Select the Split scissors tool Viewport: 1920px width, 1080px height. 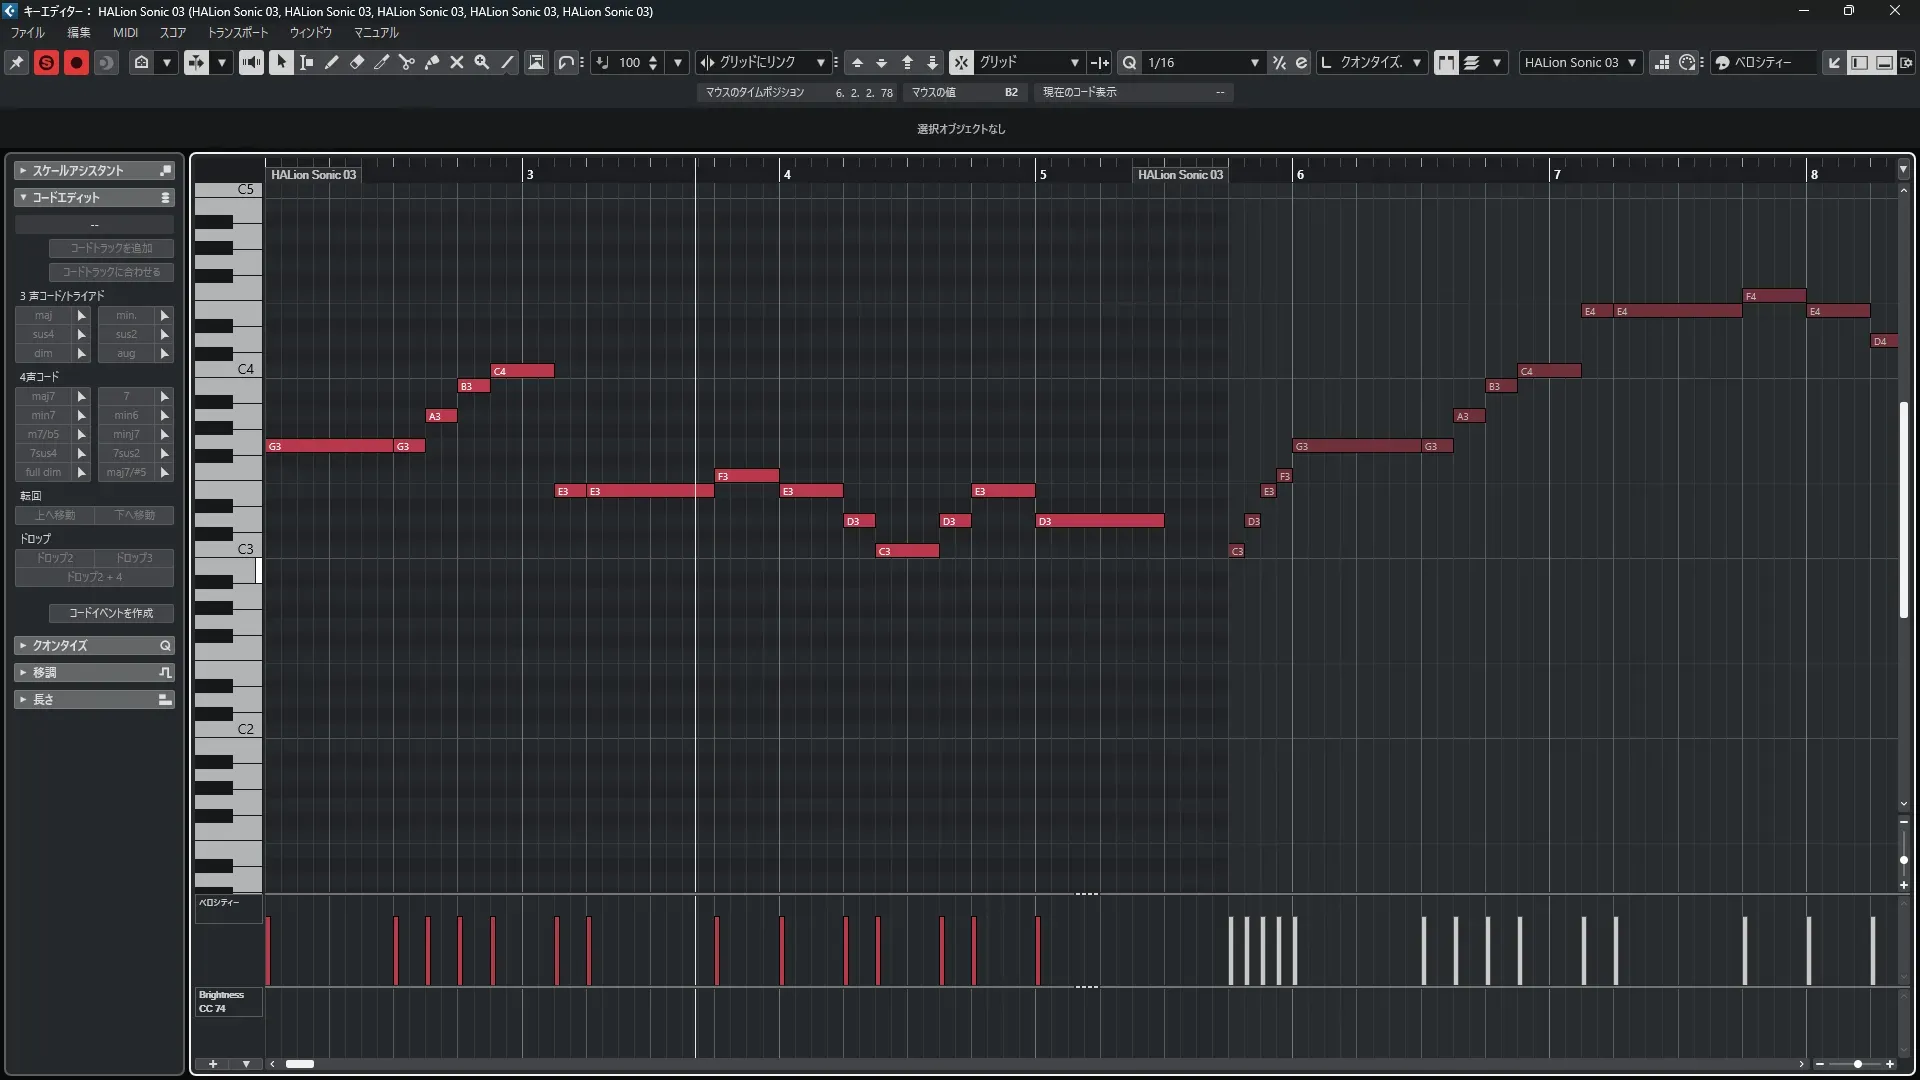[406, 62]
